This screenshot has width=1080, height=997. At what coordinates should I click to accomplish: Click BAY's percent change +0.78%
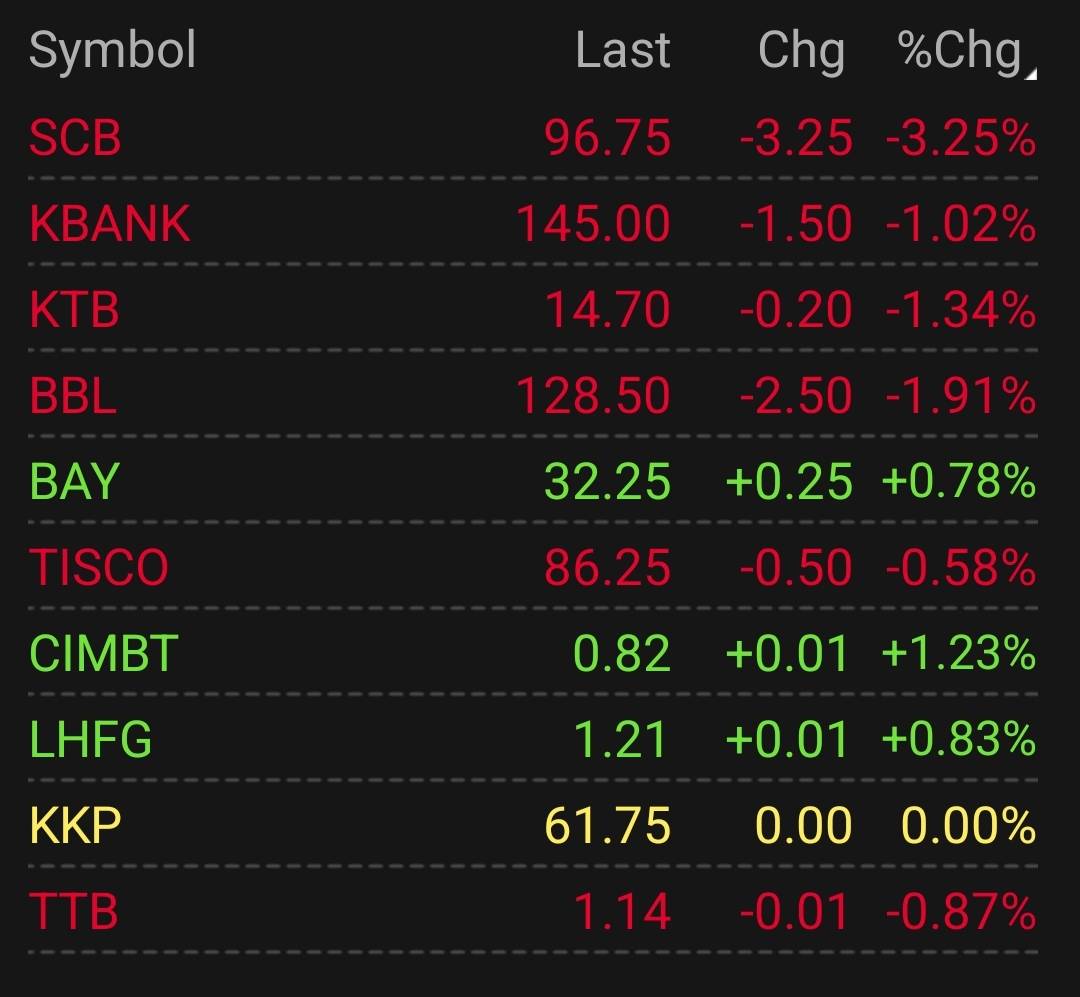pos(959,481)
